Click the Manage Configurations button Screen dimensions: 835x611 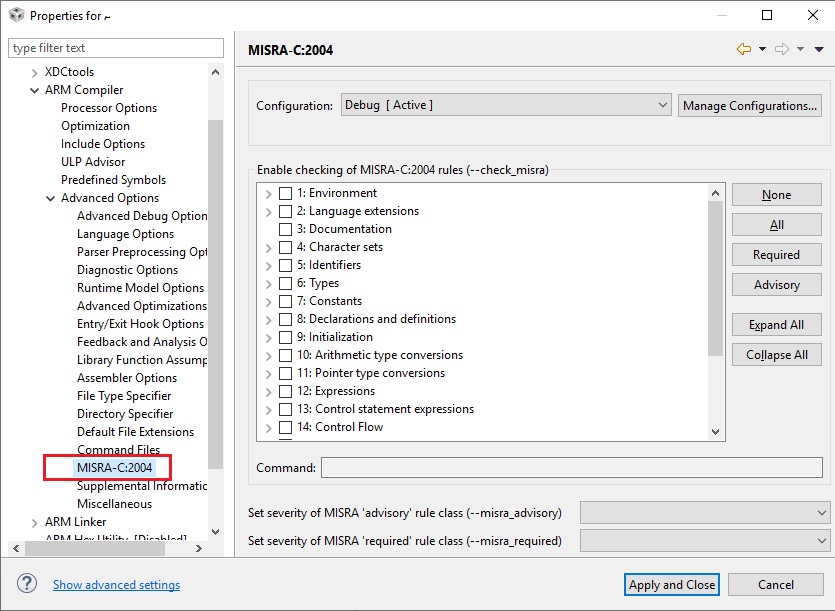tap(749, 105)
